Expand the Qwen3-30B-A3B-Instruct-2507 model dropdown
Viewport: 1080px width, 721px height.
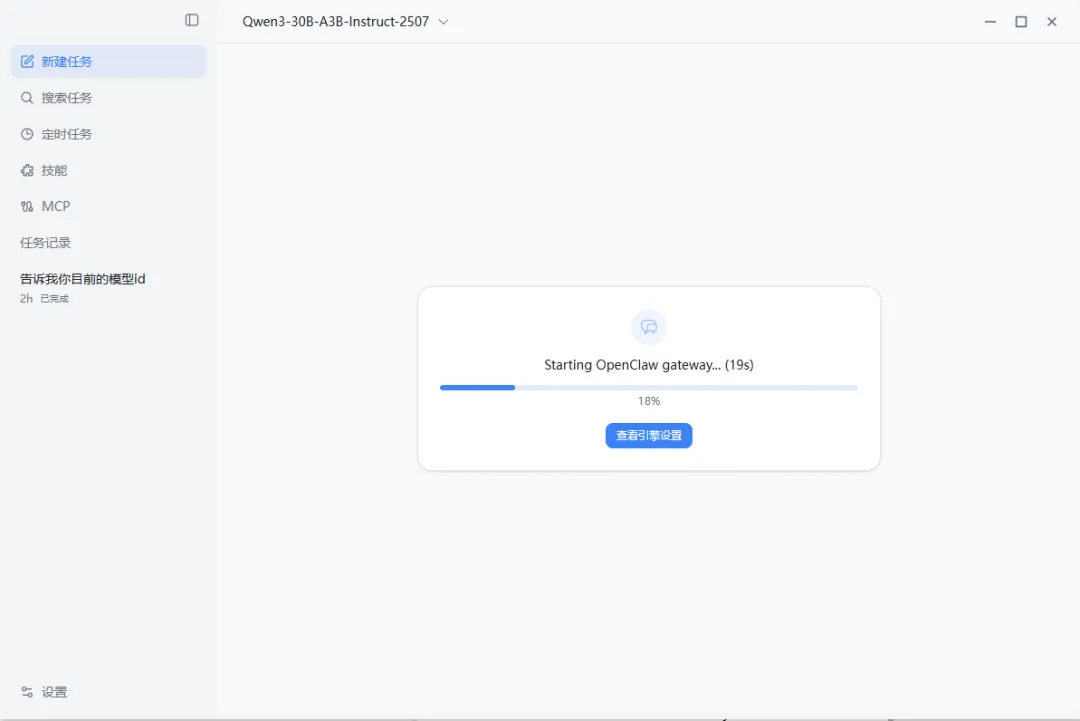[x=345, y=21]
